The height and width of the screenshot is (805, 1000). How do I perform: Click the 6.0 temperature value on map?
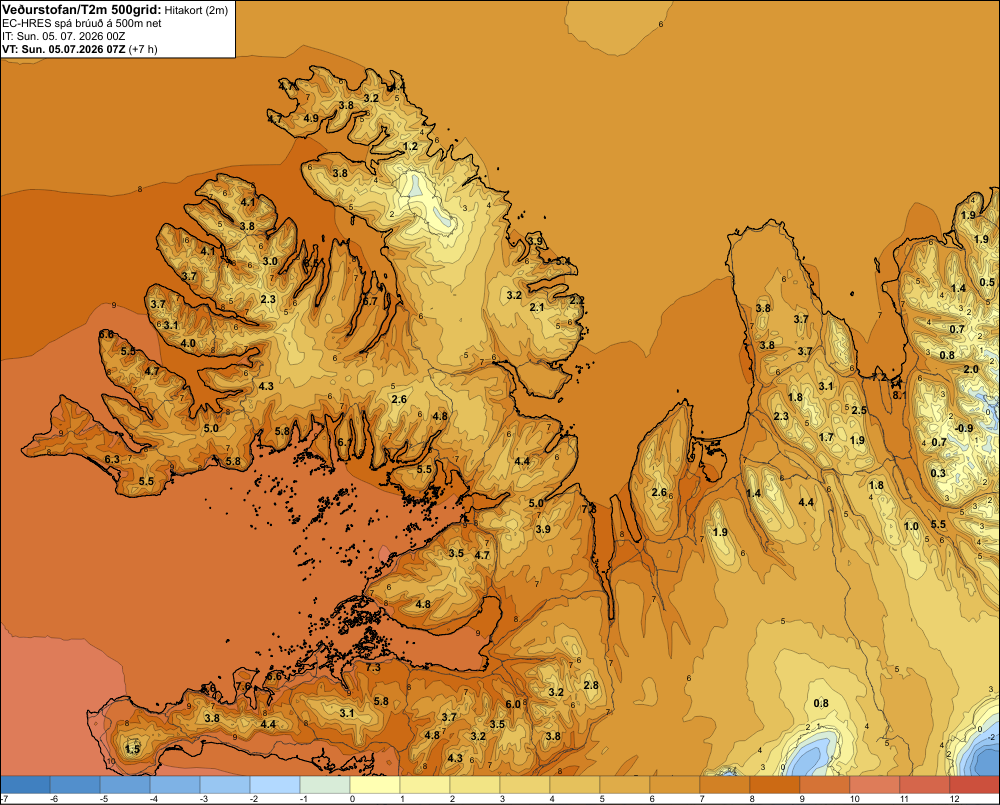coord(513,704)
